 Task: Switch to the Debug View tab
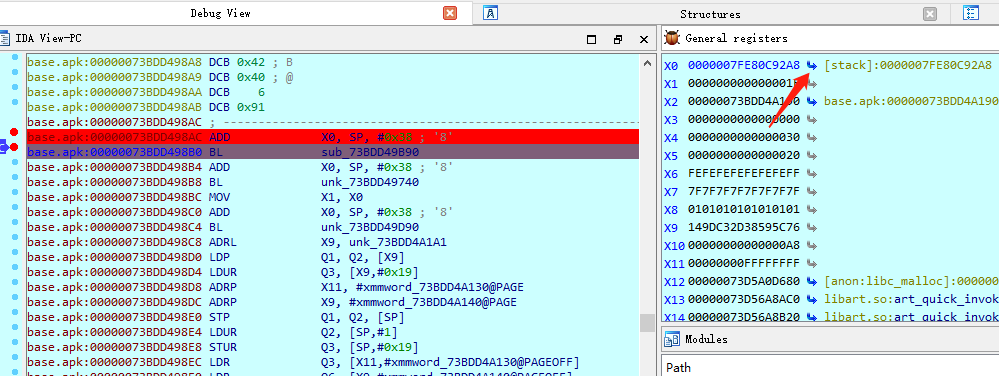(x=220, y=13)
